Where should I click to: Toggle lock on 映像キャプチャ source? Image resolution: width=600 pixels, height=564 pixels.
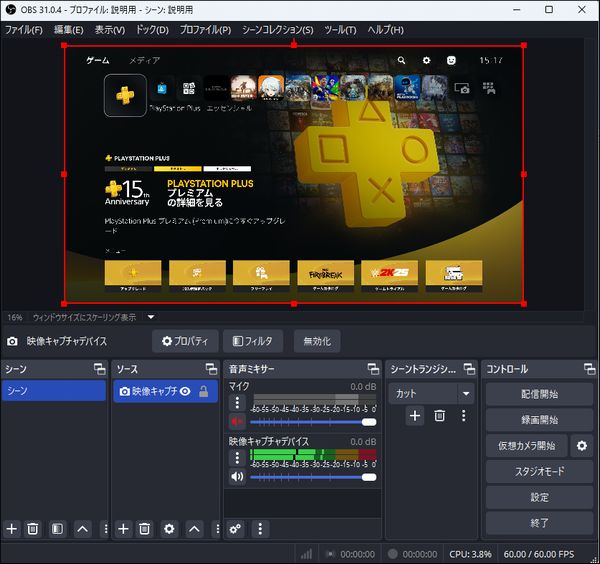(x=204, y=391)
